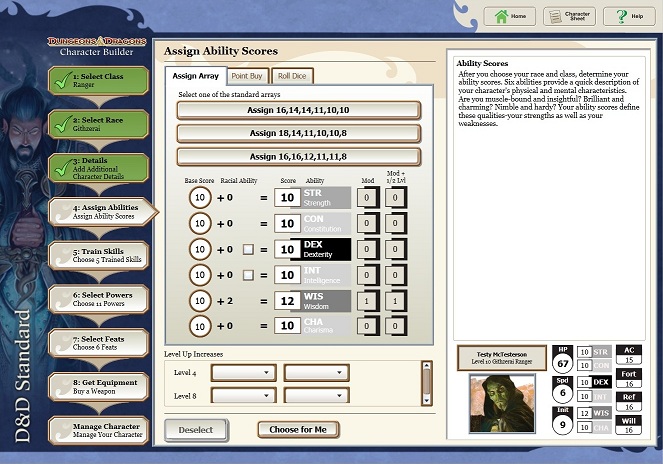Open the Character Sheet button
The width and height of the screenshot is (663, 464).
point(569,16)
